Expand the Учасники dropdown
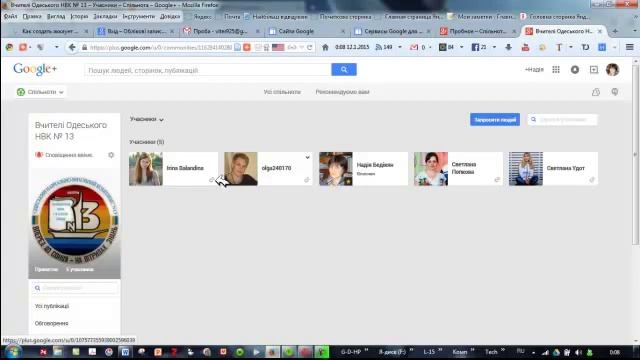Viewport: 640px width, 360px height. pos(147,119)
